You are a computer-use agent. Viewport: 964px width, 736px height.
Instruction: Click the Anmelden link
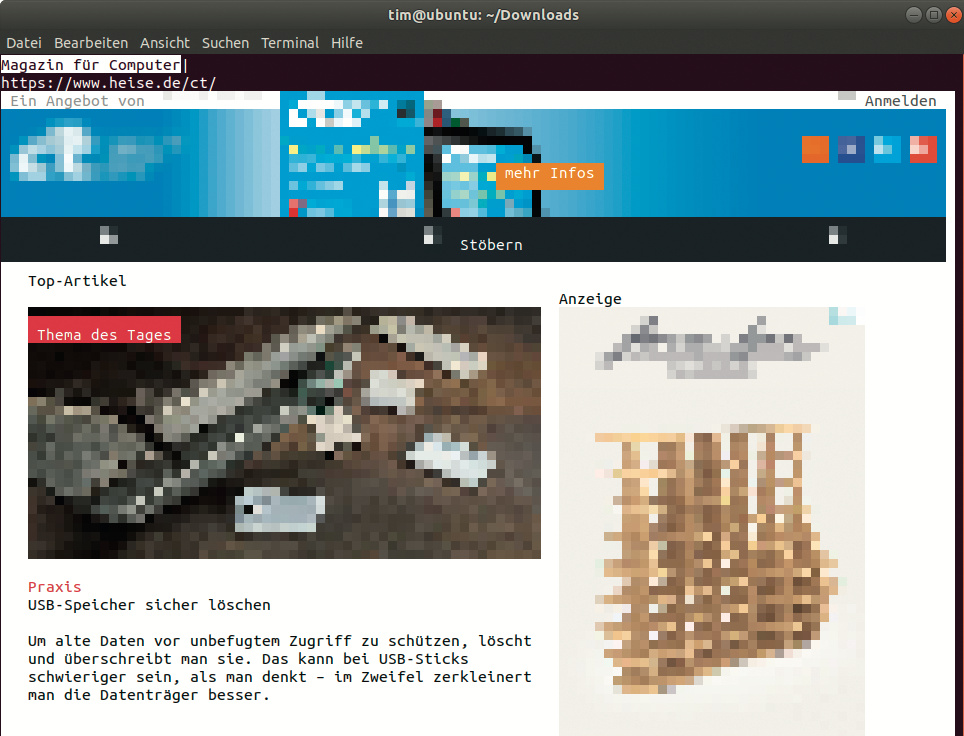[900, 101]
